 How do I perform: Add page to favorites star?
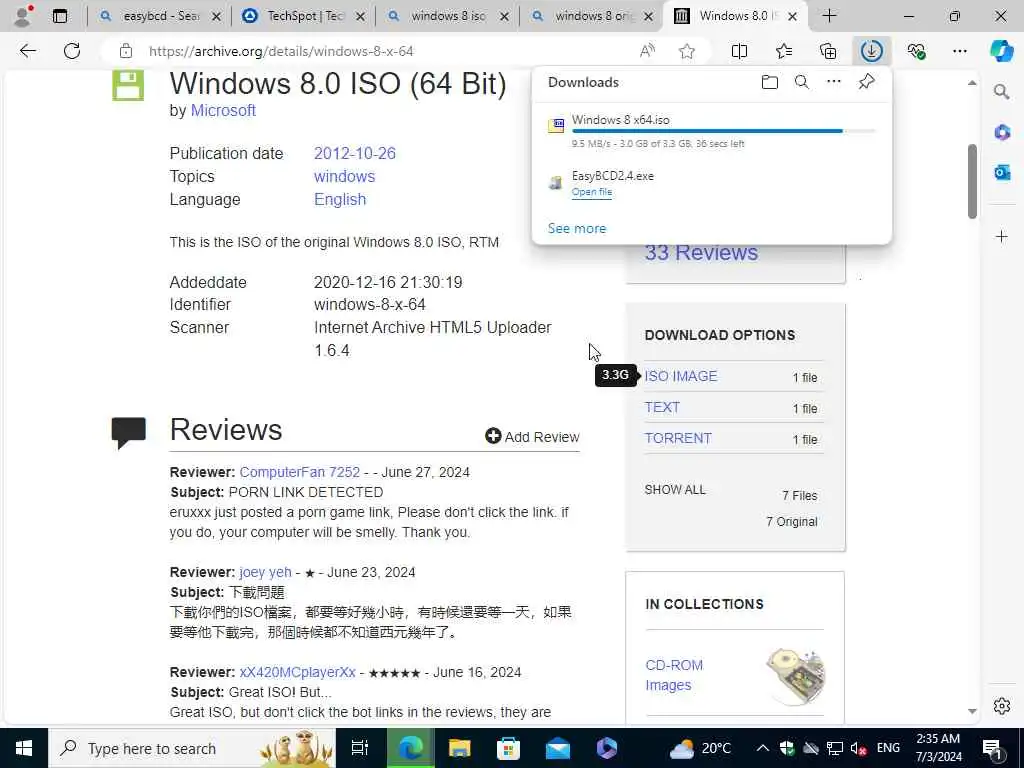tap(686, 51)
